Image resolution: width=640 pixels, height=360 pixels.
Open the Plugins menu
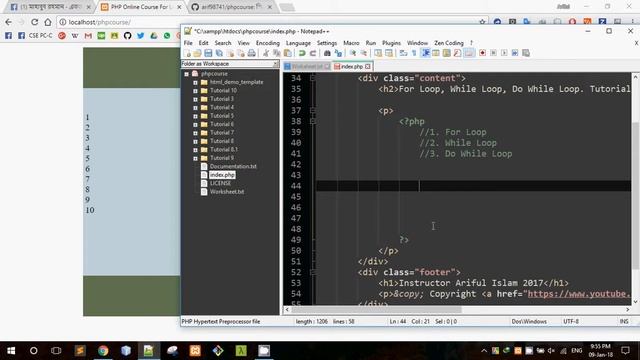click(x=391, y=43)
